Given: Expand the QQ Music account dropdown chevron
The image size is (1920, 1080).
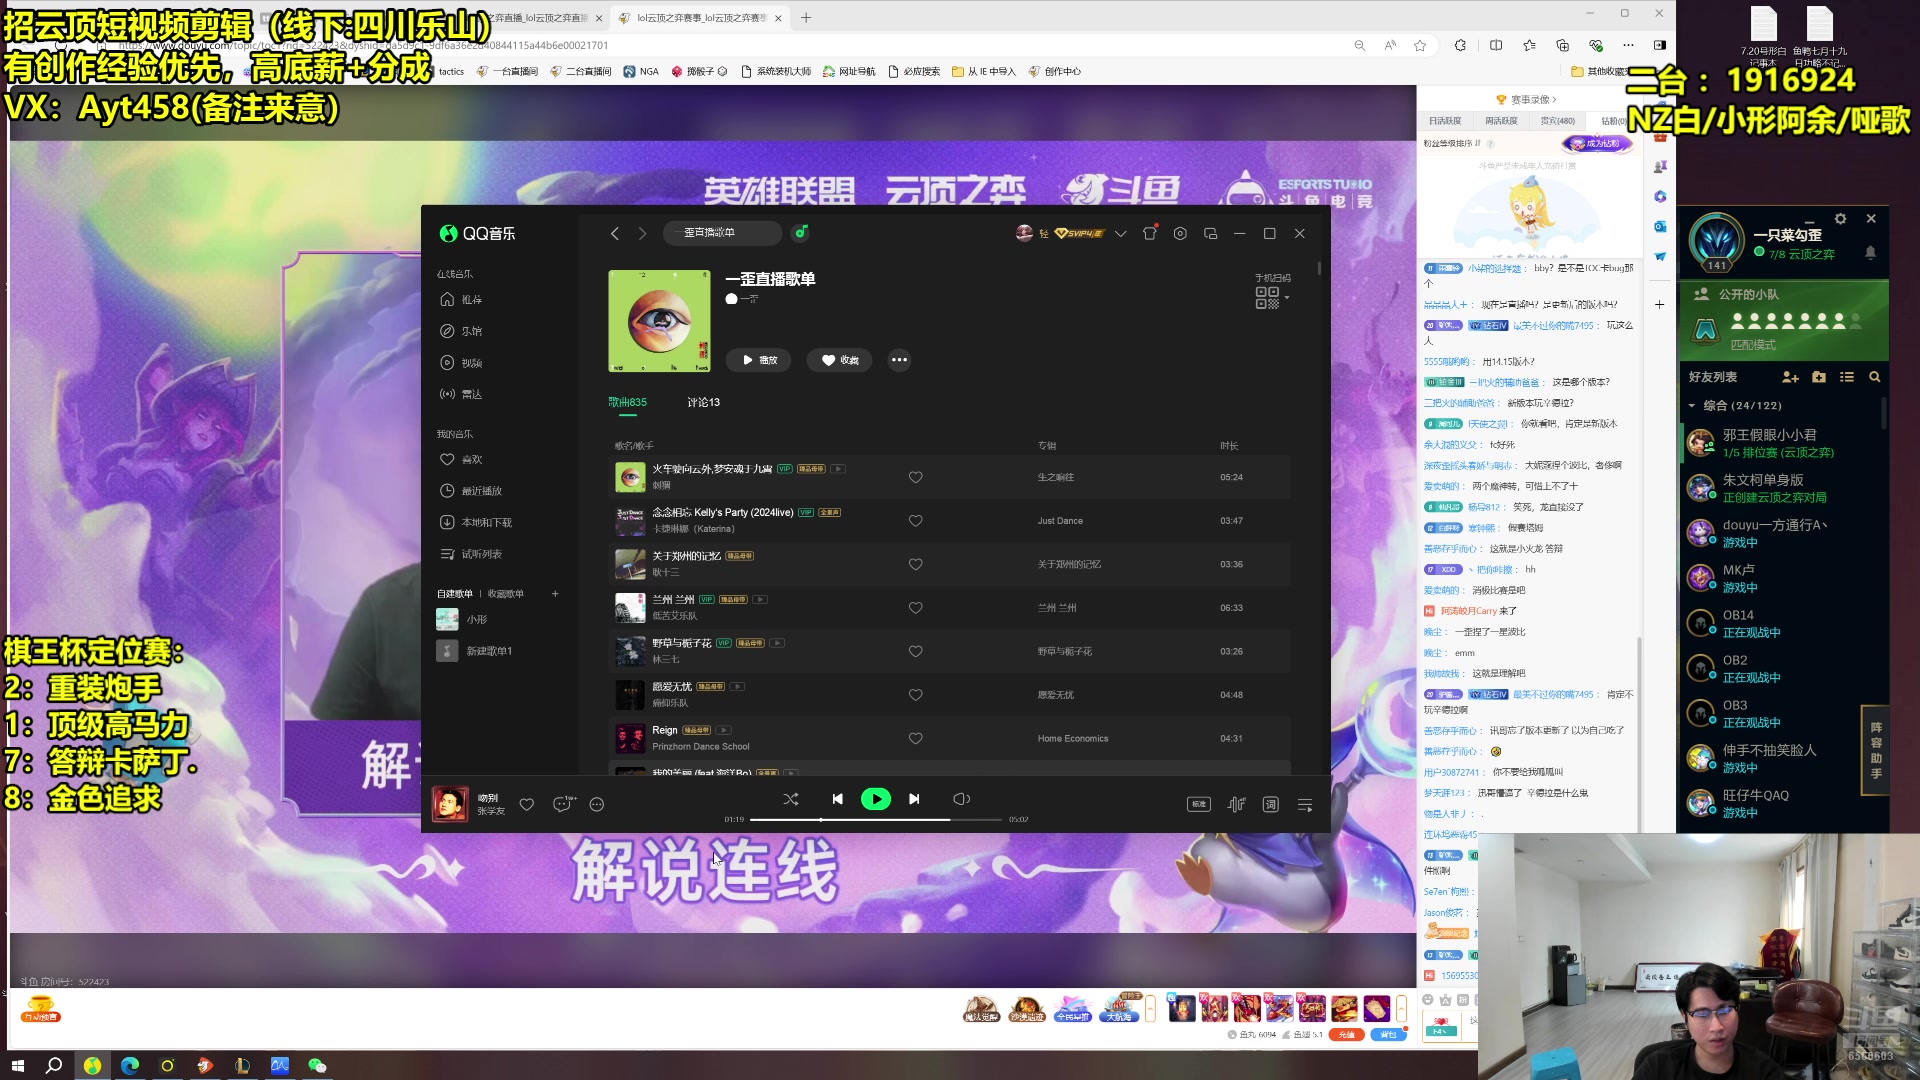Looking at the screenshot, I should 1120,233.
